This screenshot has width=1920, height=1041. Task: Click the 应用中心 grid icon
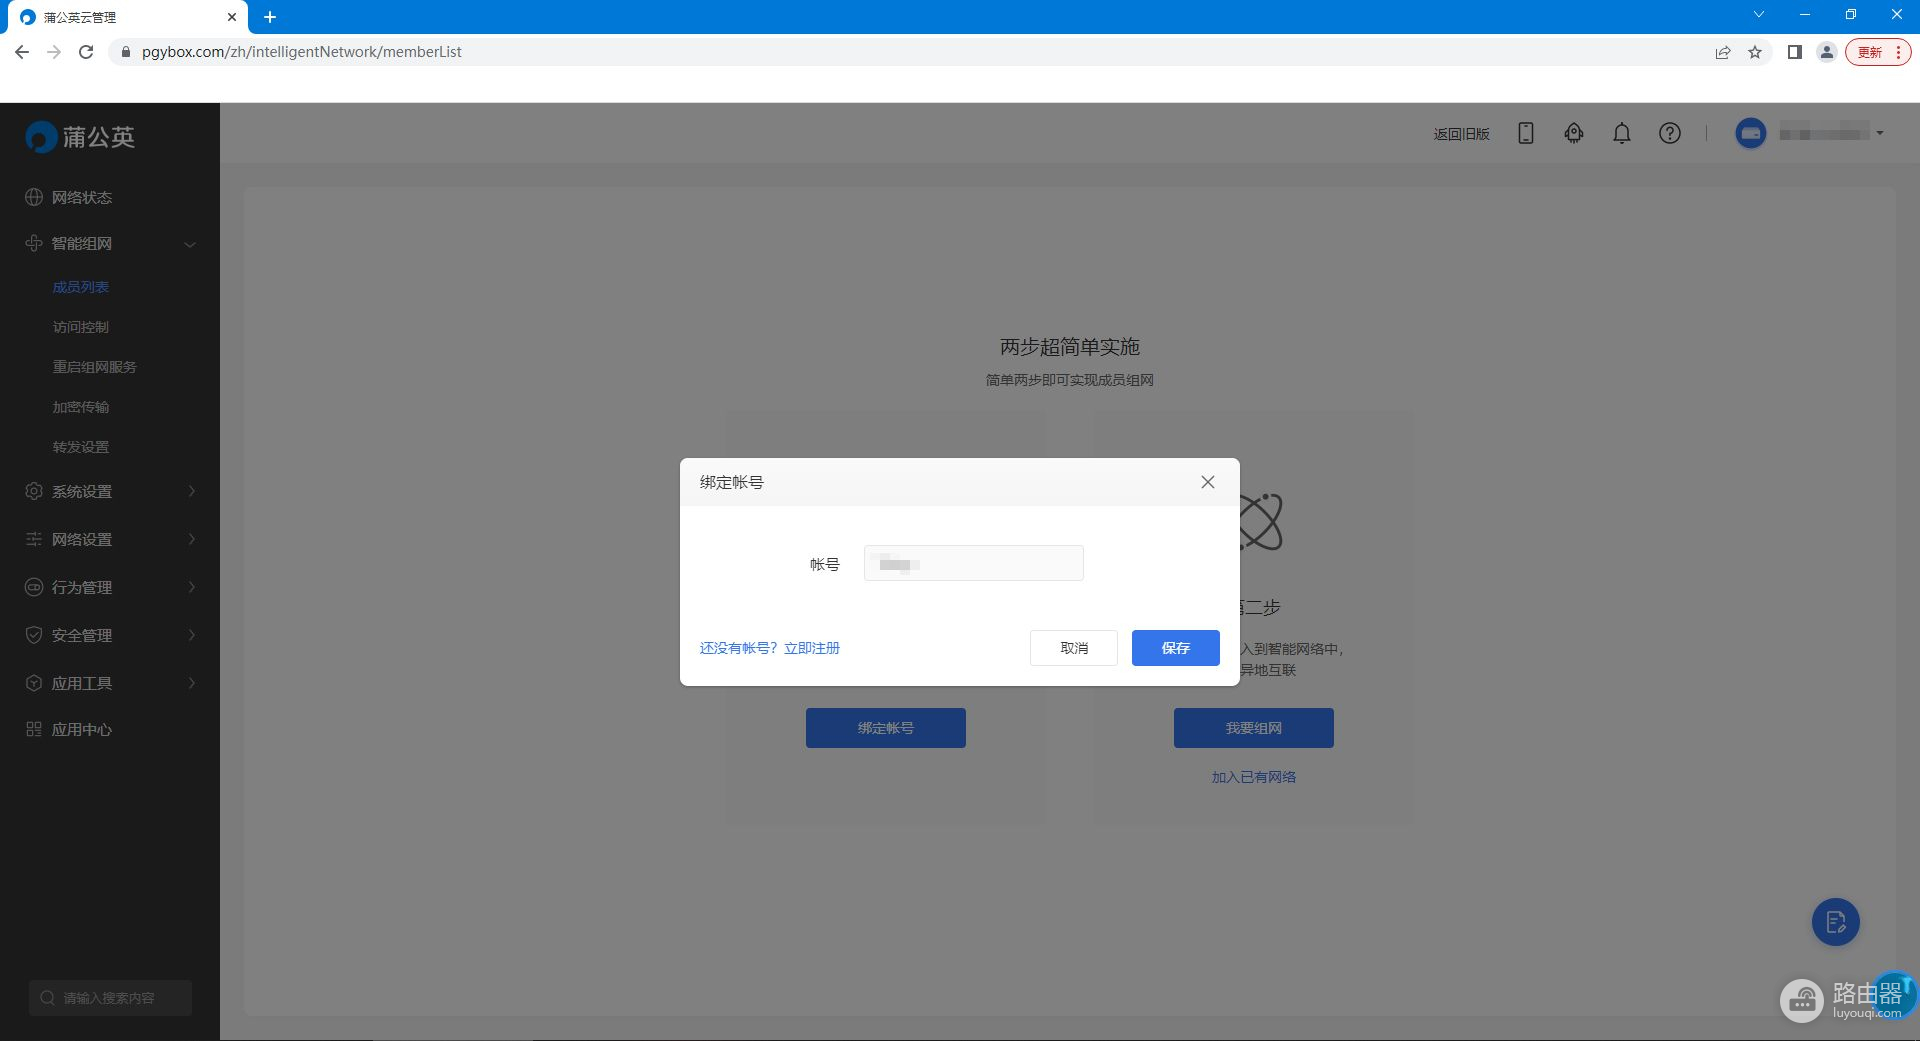point(34,729)
